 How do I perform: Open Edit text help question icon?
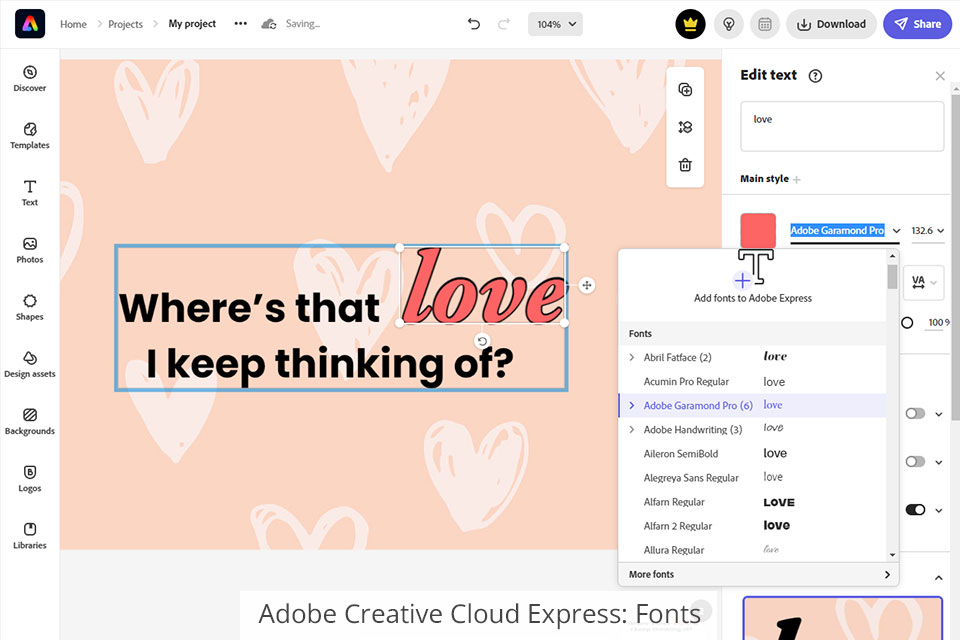click(815, 76)
